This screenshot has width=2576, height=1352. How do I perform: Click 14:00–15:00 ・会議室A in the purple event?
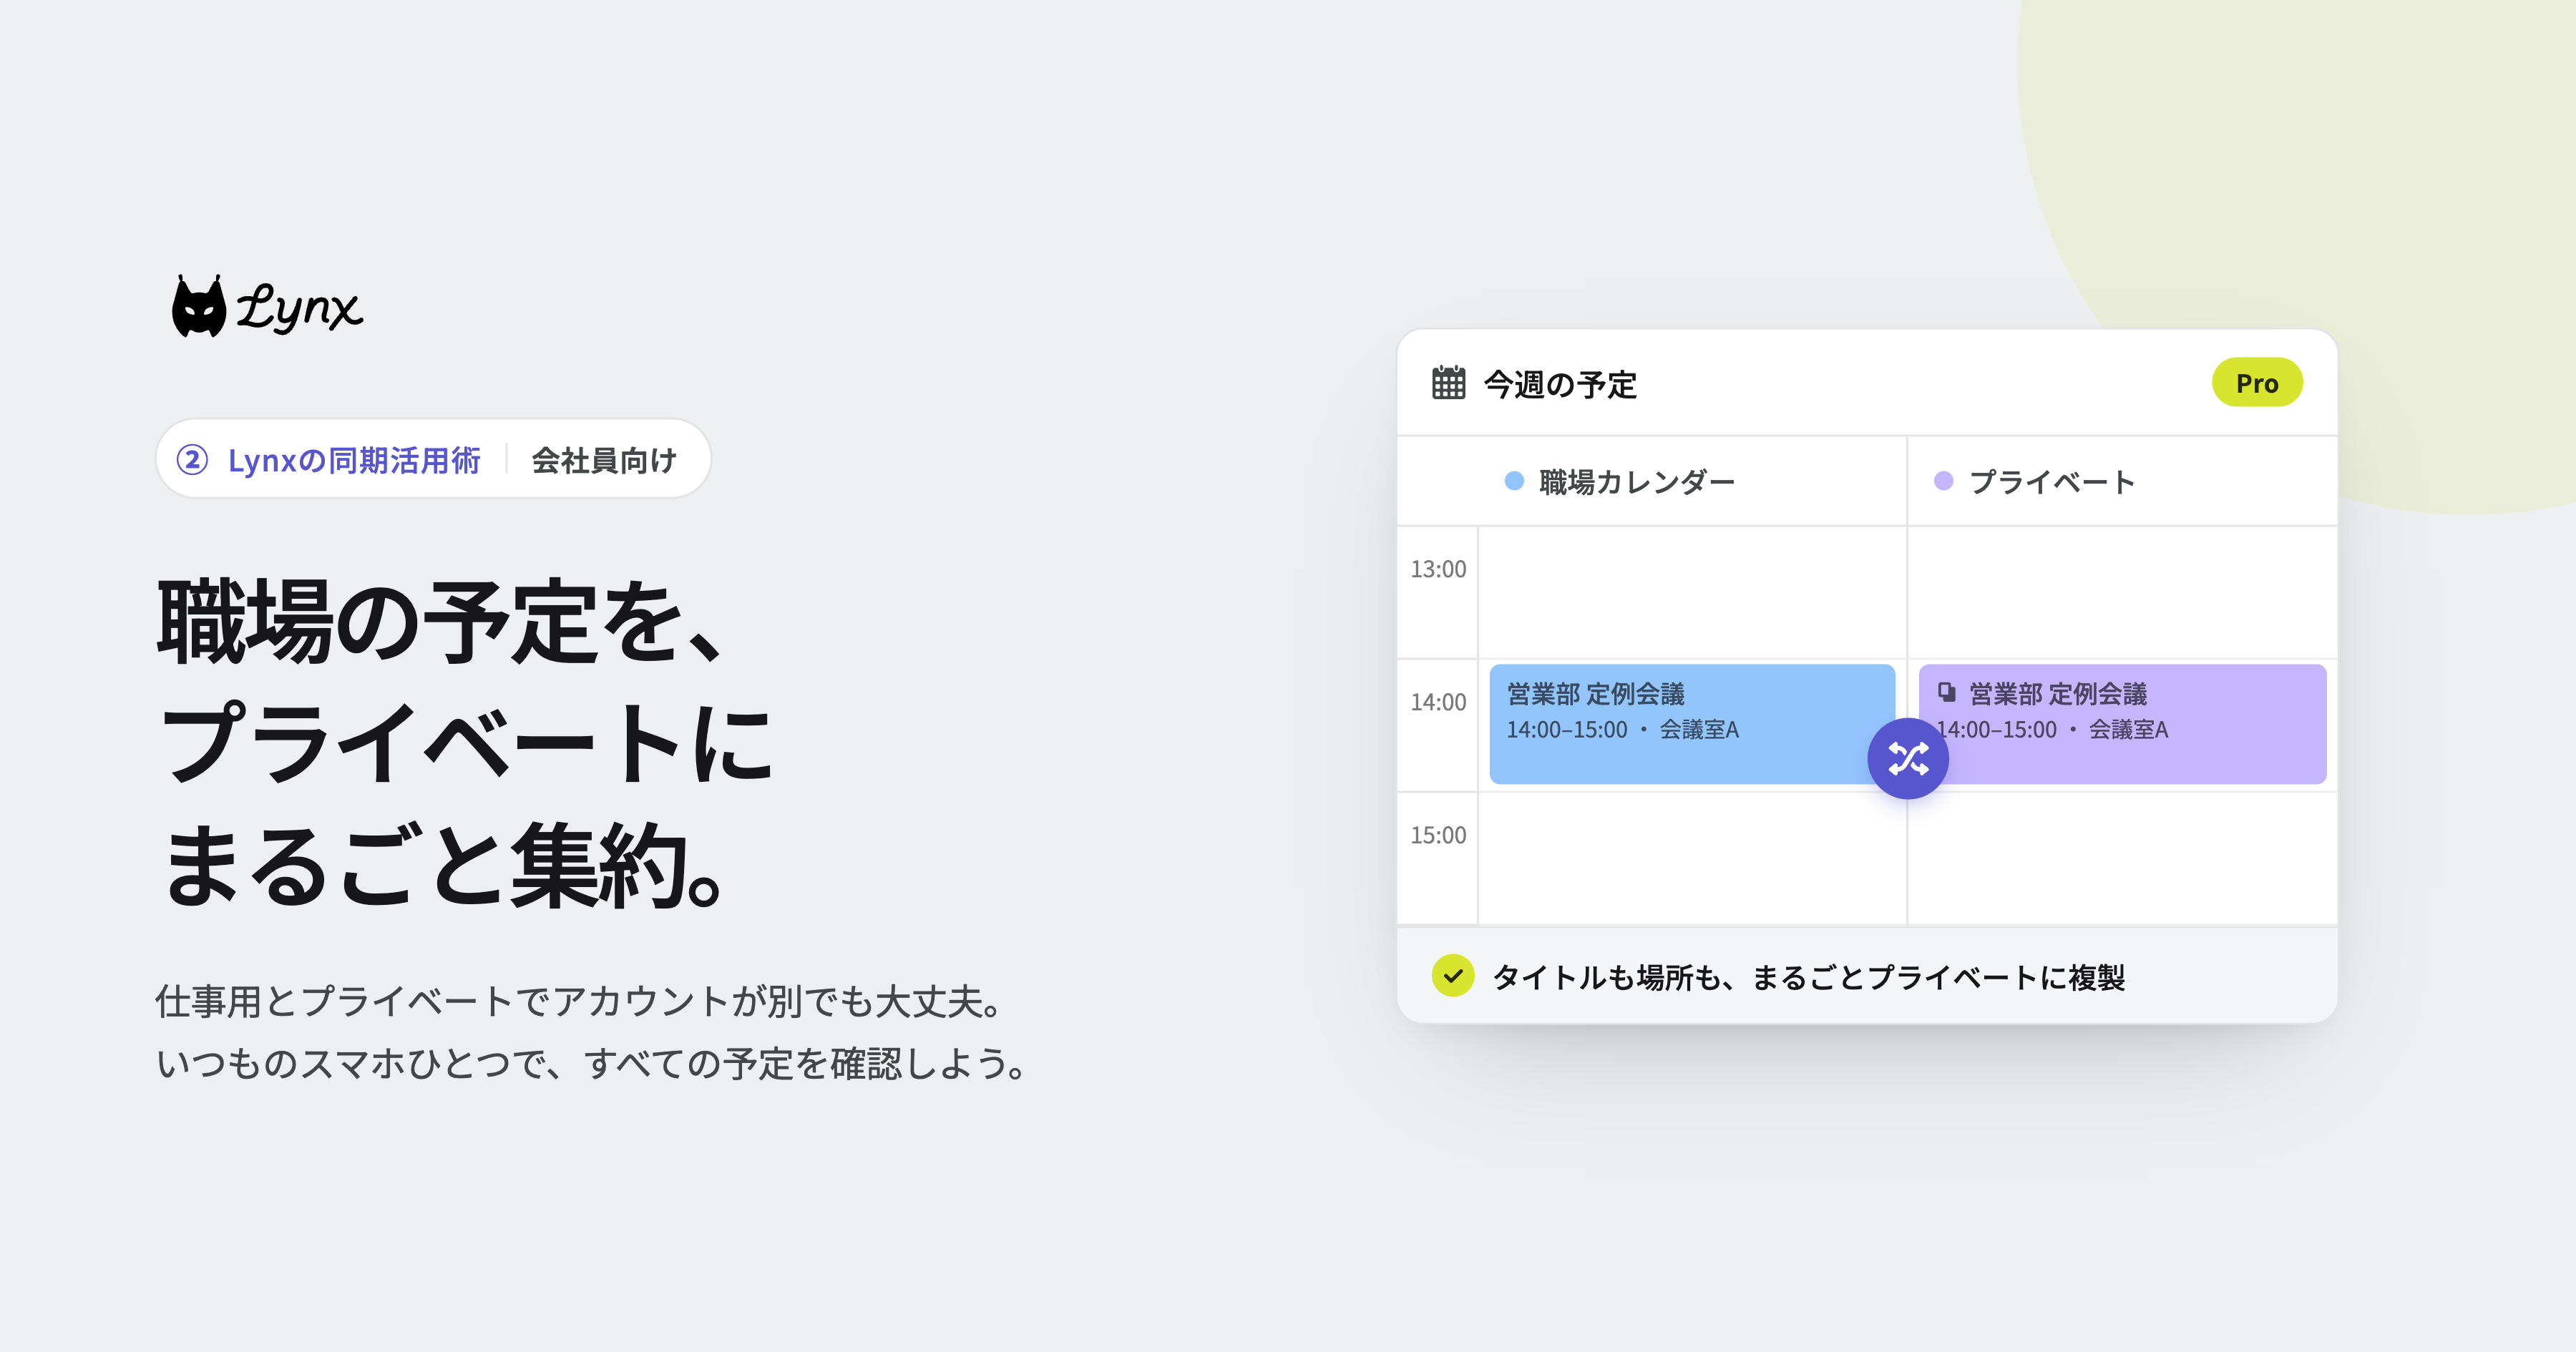tap(2053, 730)
